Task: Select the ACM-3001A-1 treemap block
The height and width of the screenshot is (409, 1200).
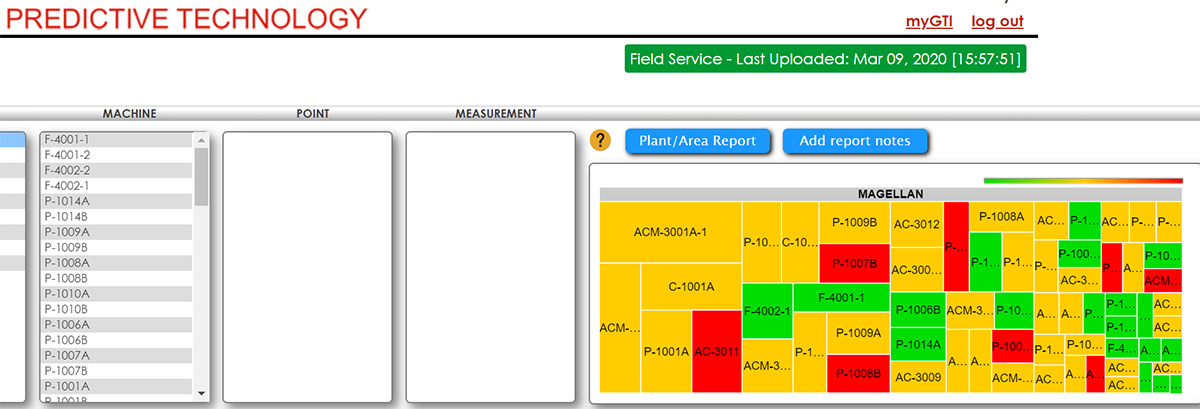Action: coord(670,232)
